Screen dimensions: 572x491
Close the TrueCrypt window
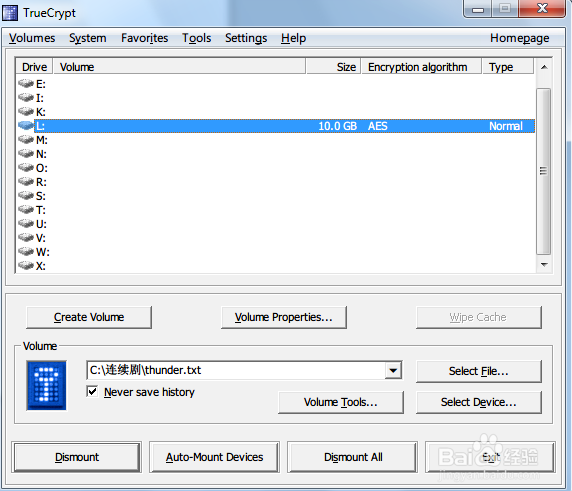(x=542, y=9)
